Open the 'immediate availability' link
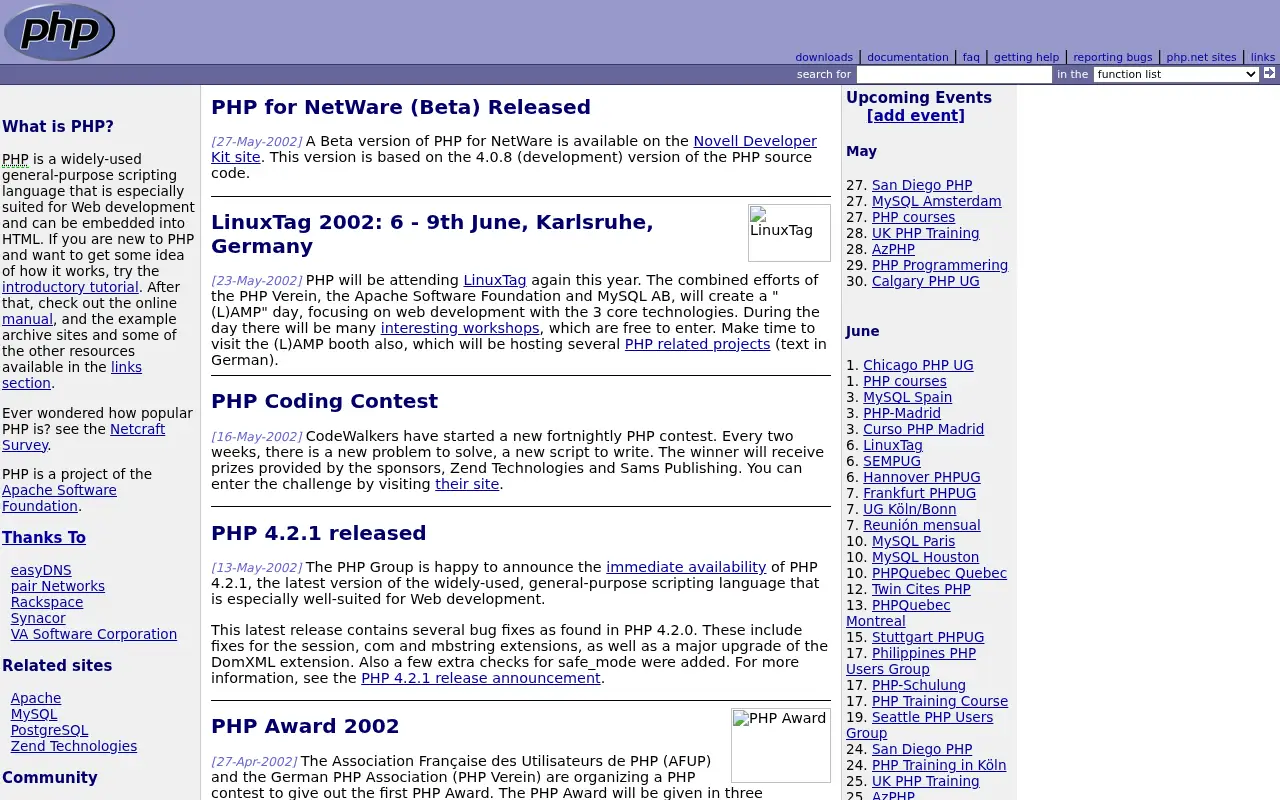 point(686,567)
